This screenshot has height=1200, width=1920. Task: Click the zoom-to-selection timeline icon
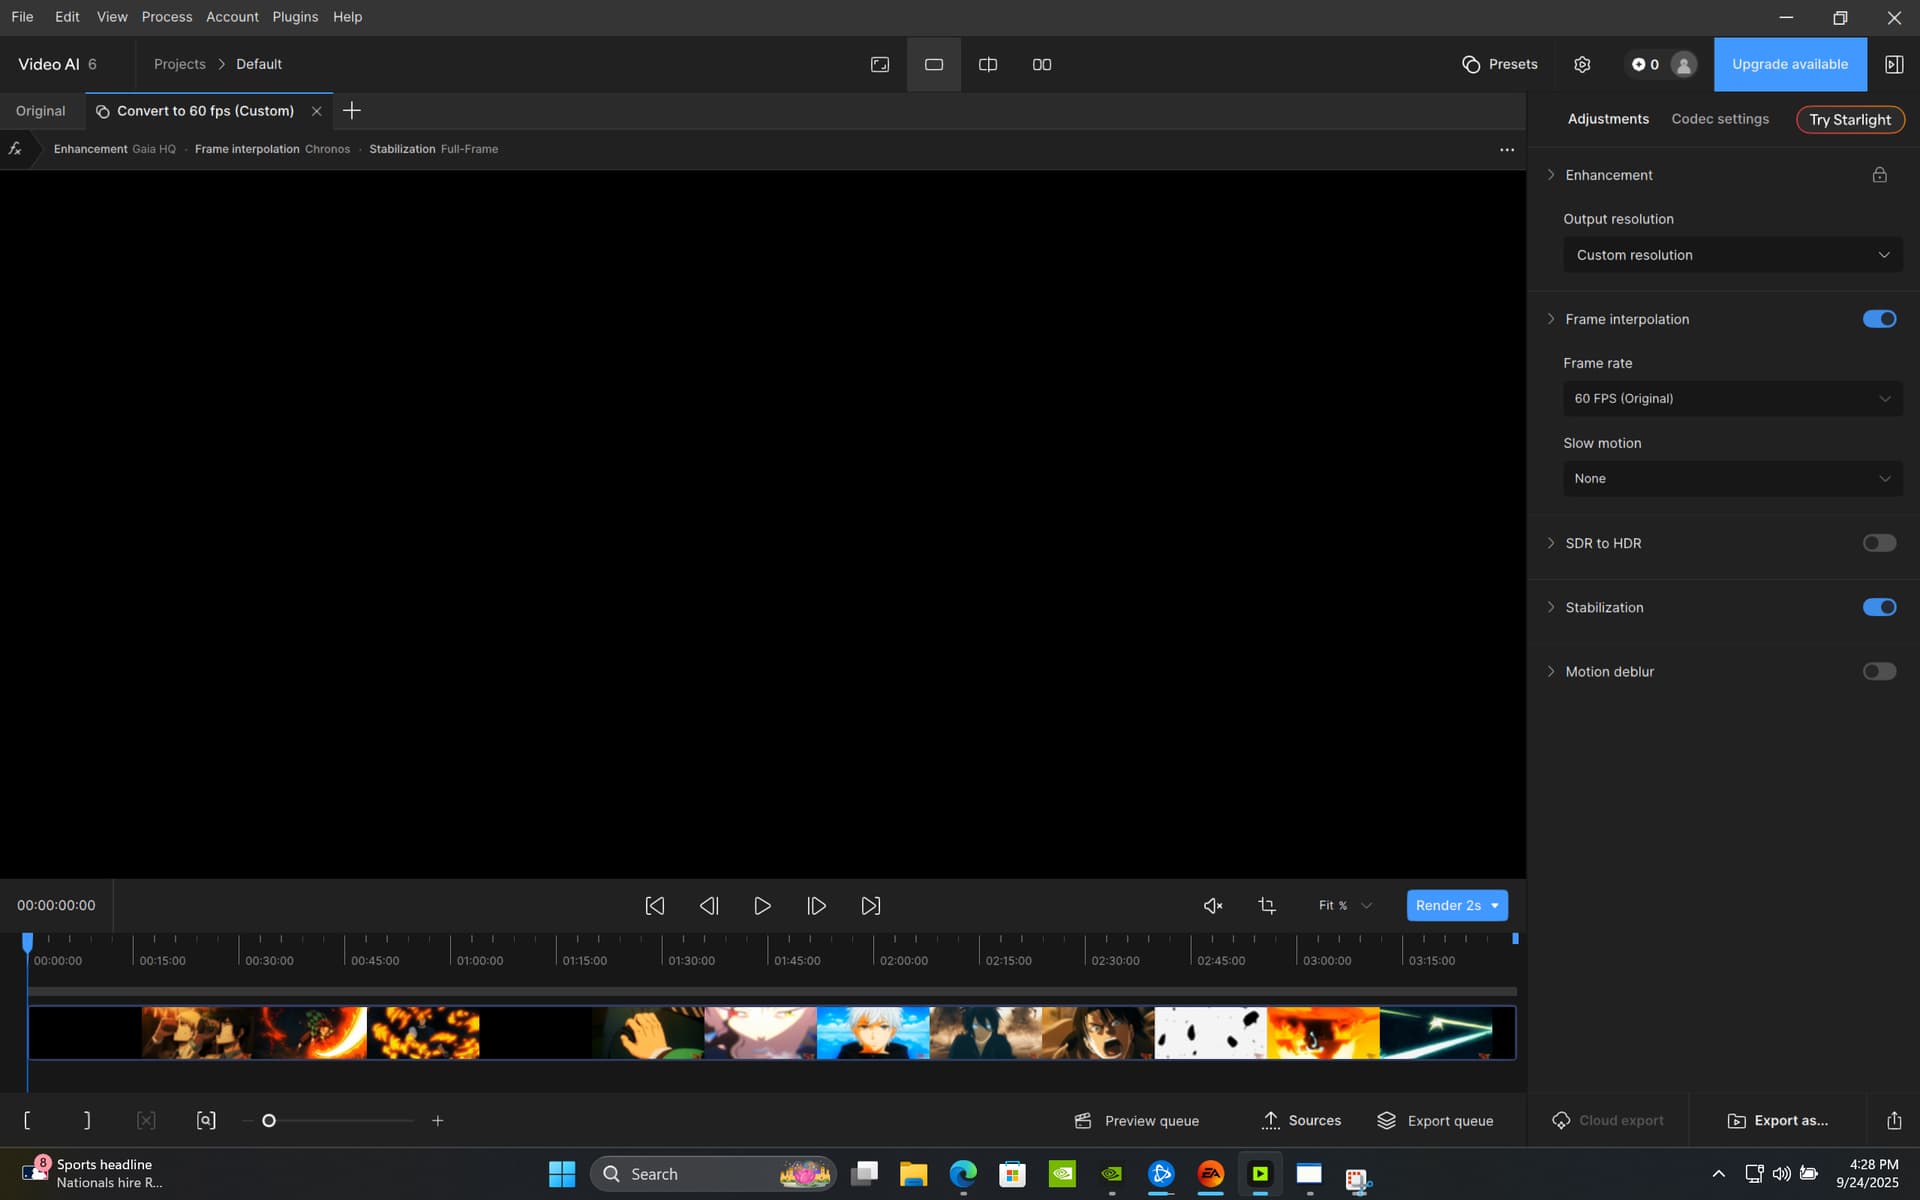(x=206, y=1121)
